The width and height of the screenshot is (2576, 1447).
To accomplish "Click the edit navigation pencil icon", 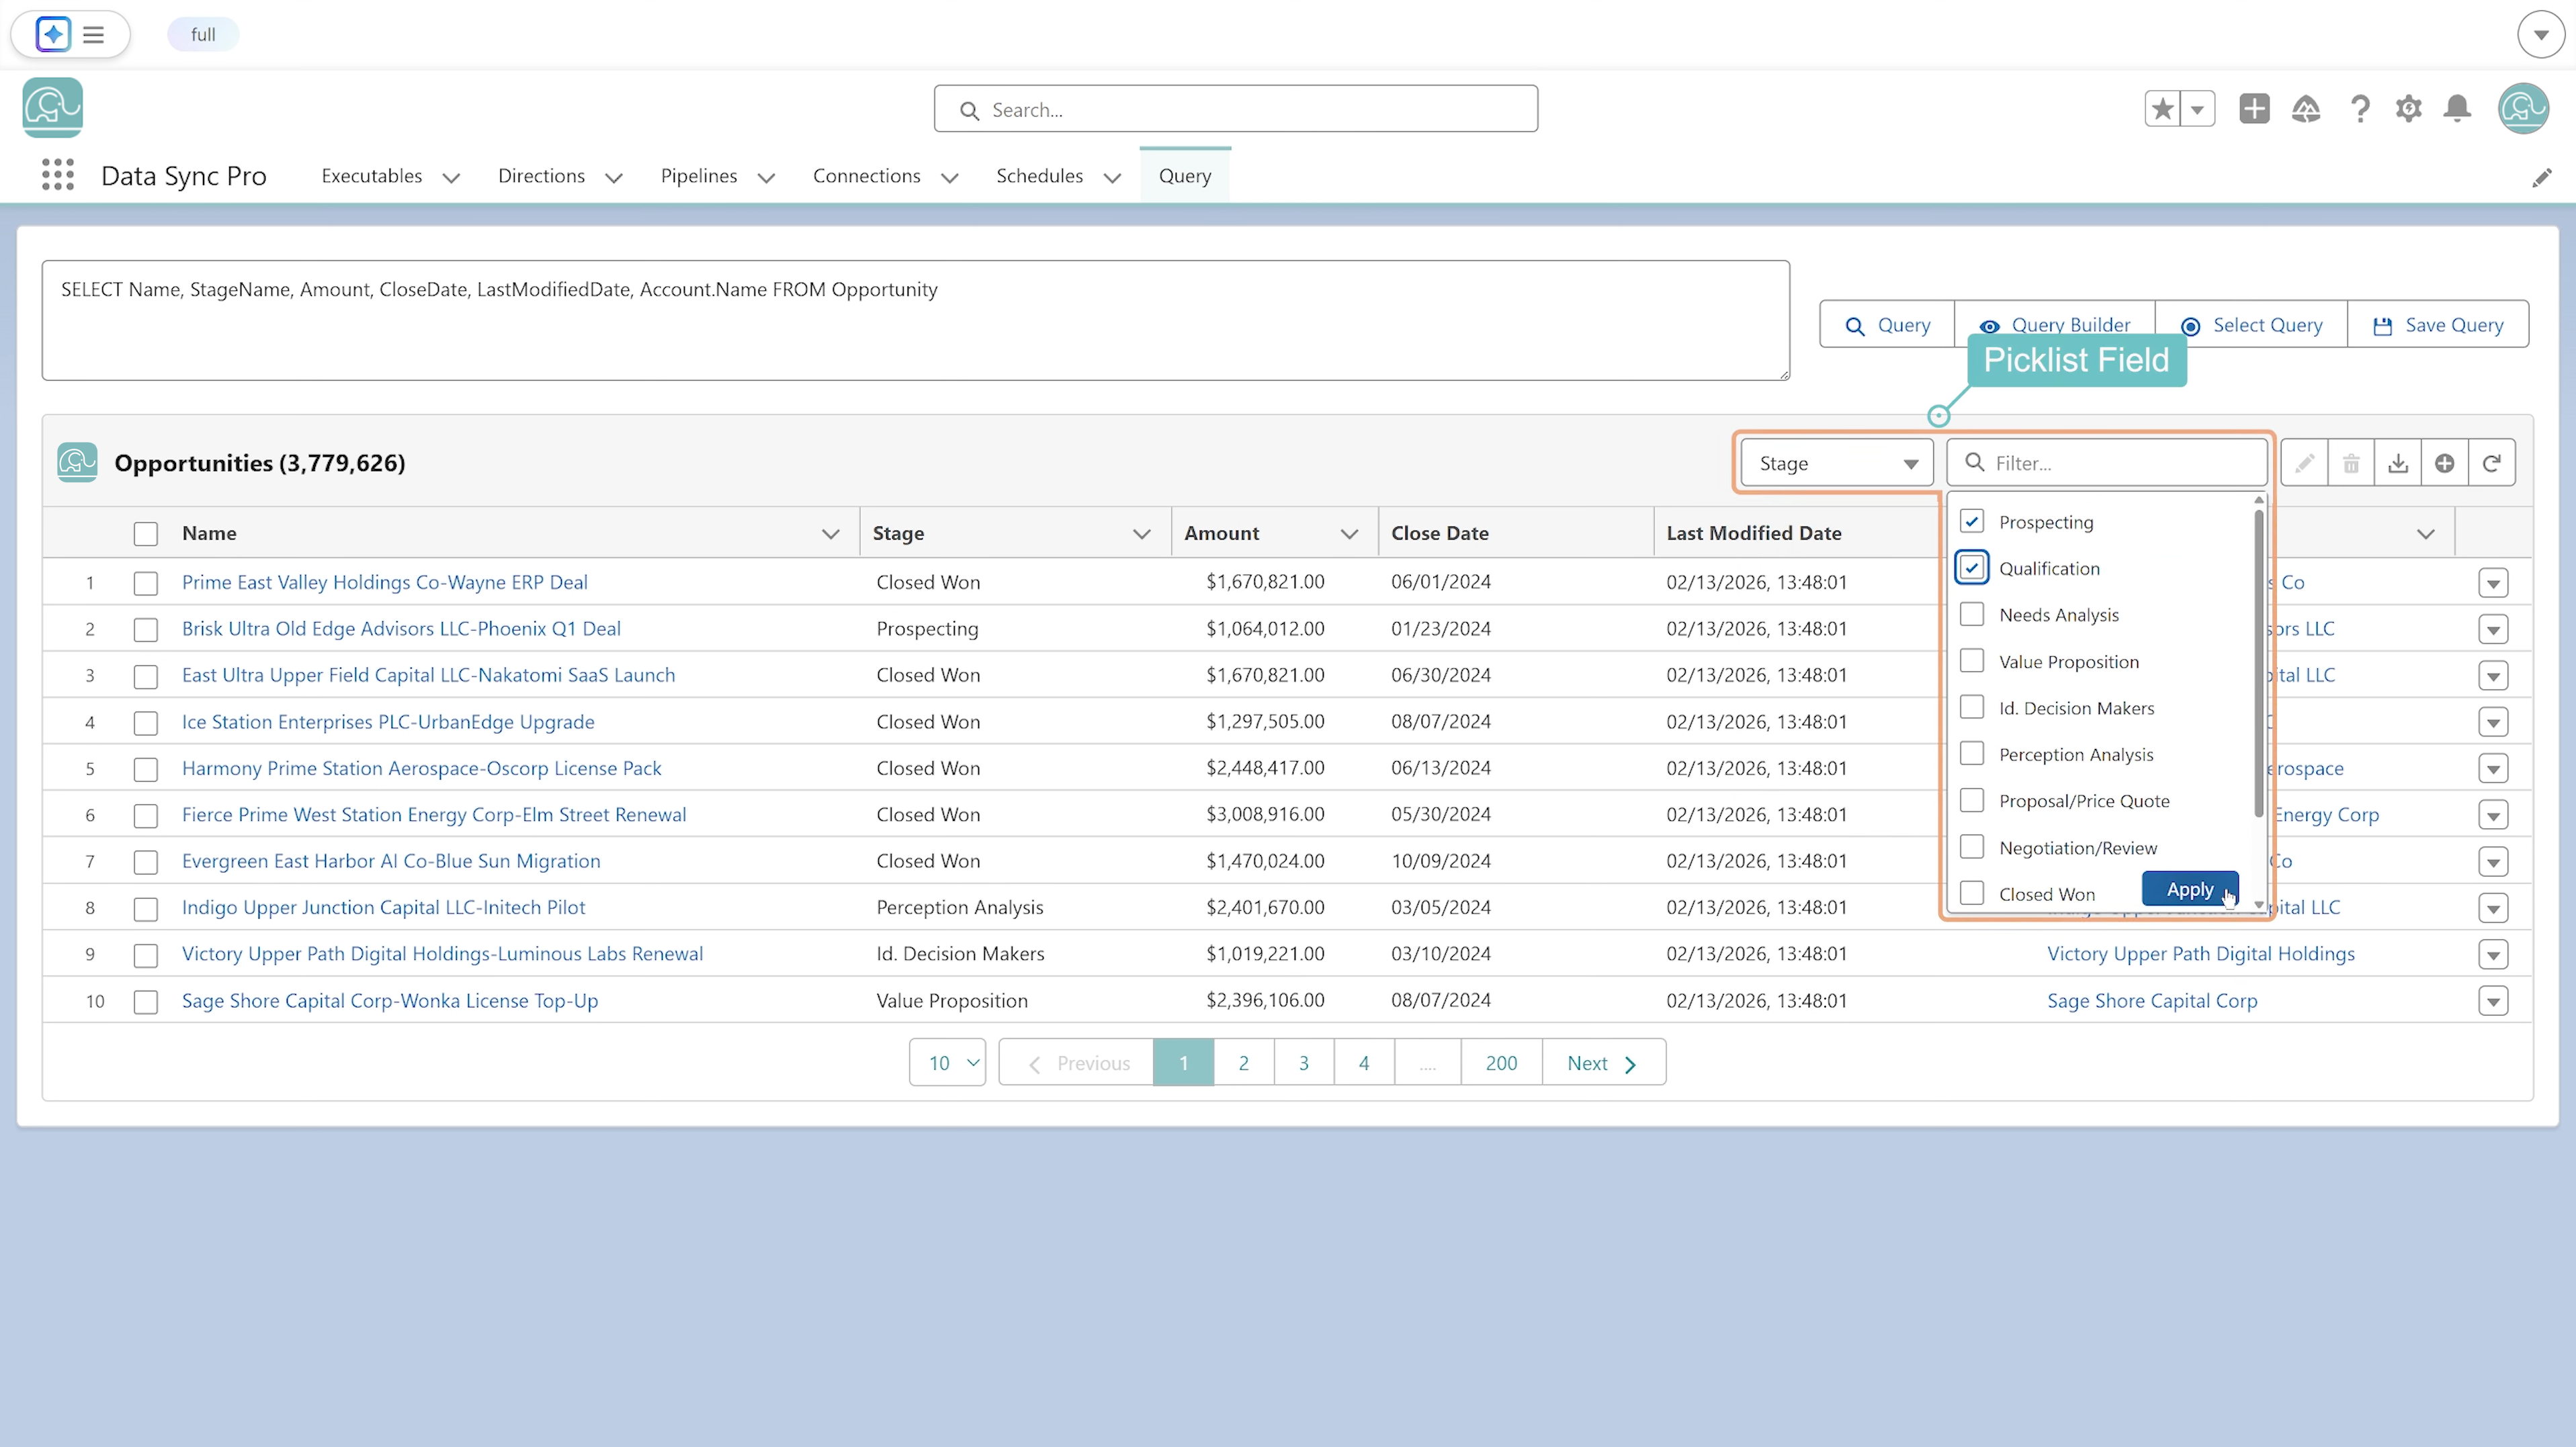I will tap(2542, 178).
